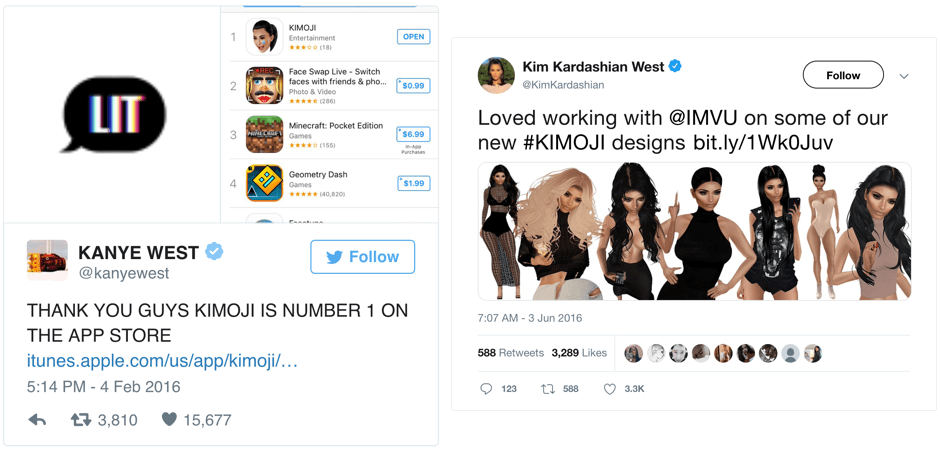
Task: Follow Kim Kardashian West
Action: click(x=842, y=75)
